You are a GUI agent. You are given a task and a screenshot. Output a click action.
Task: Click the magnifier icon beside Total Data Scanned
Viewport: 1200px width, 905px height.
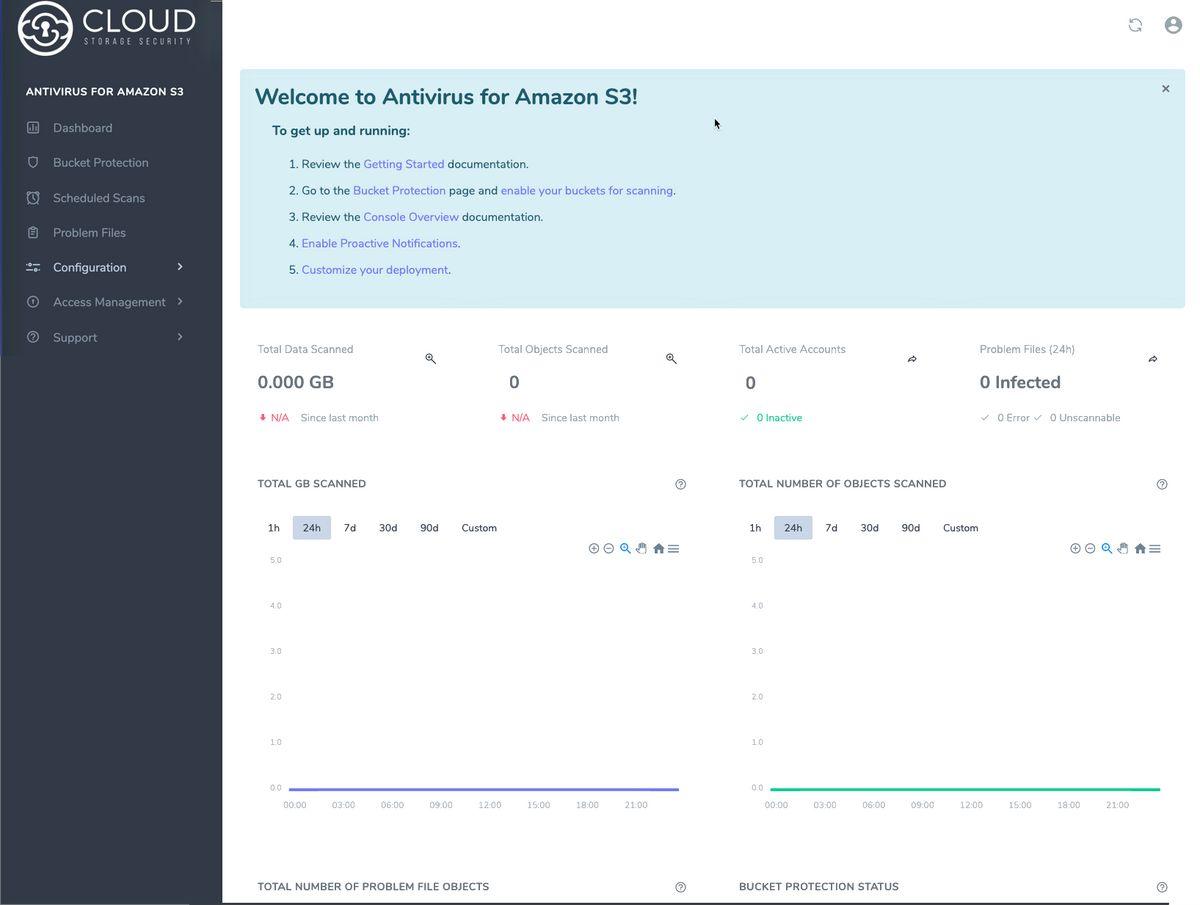(431, 358)
